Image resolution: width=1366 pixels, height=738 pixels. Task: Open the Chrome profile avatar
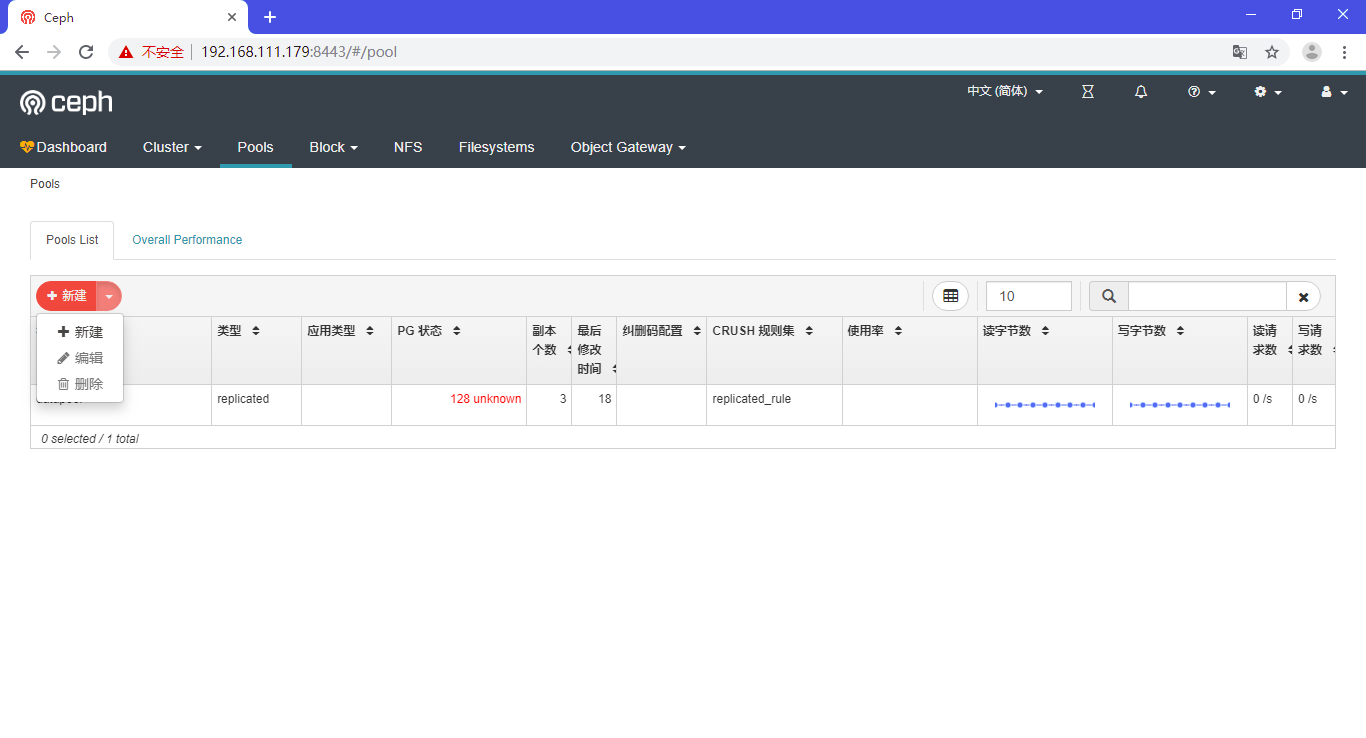coord(1312,52)
